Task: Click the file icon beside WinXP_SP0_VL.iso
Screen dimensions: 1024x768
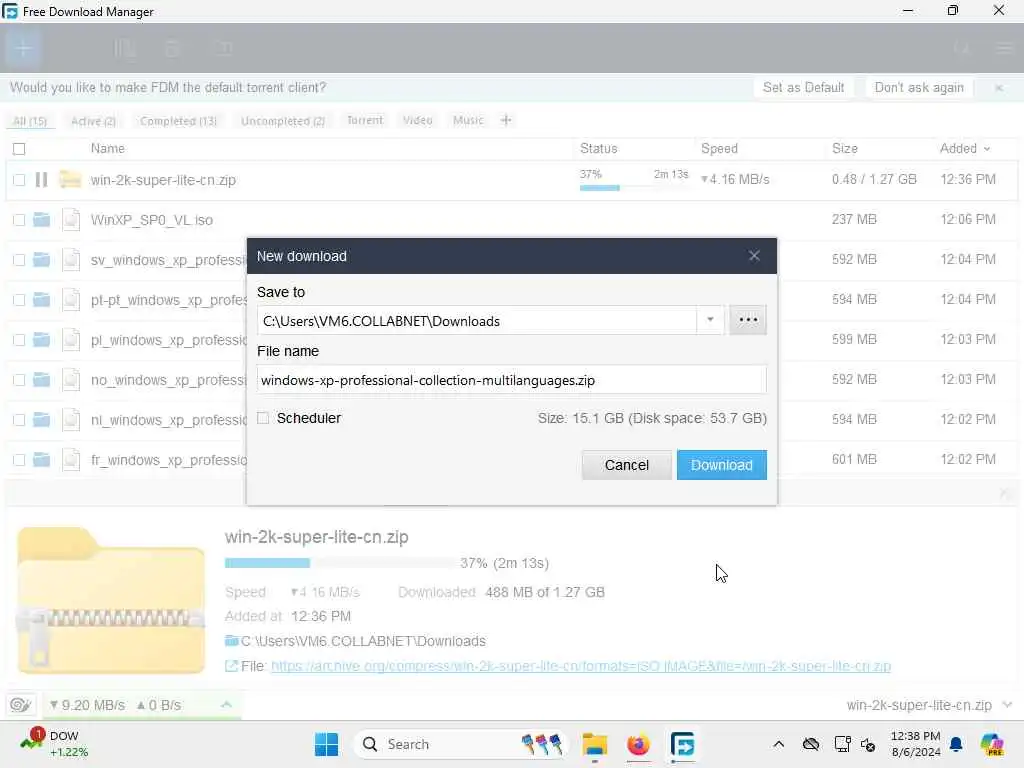Action: tap(71, 219)
